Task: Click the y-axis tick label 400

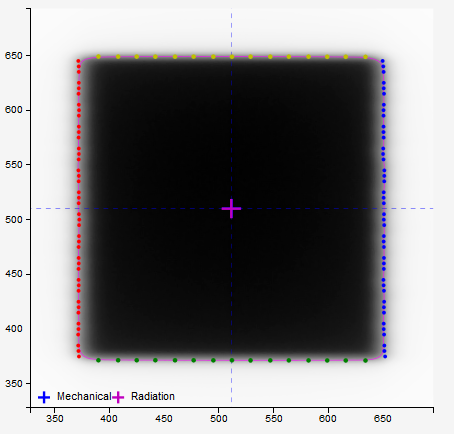Action: 14,329
